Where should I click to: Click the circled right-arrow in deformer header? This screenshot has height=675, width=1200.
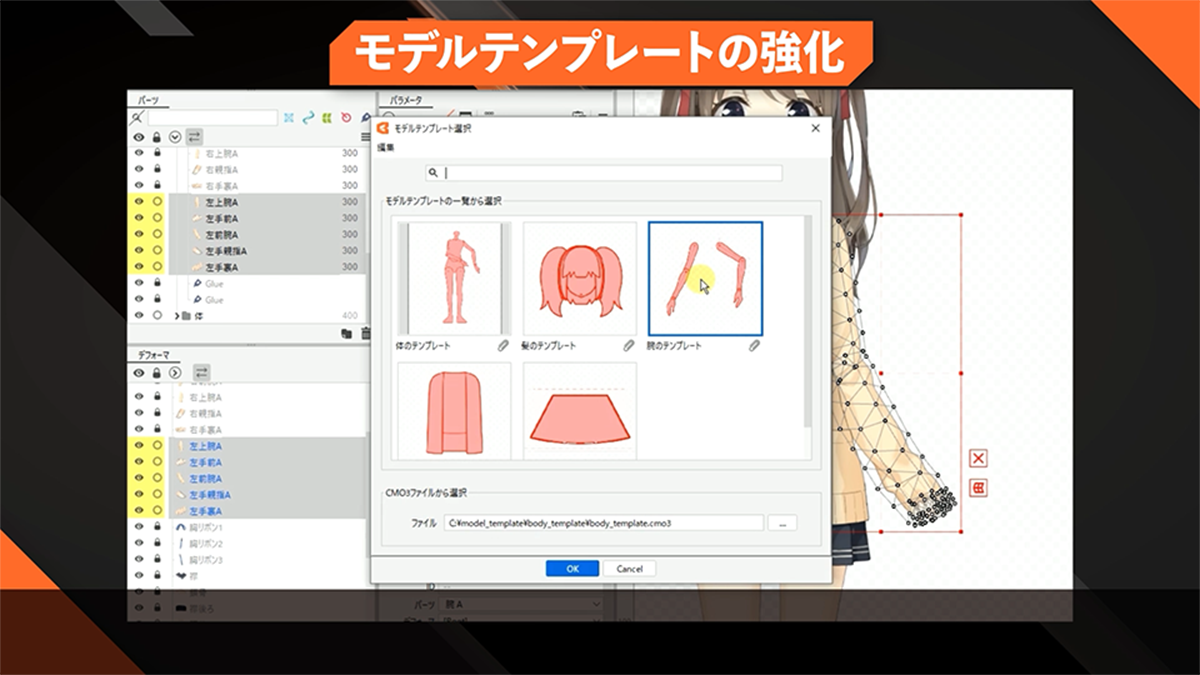(x=175, y=372)
